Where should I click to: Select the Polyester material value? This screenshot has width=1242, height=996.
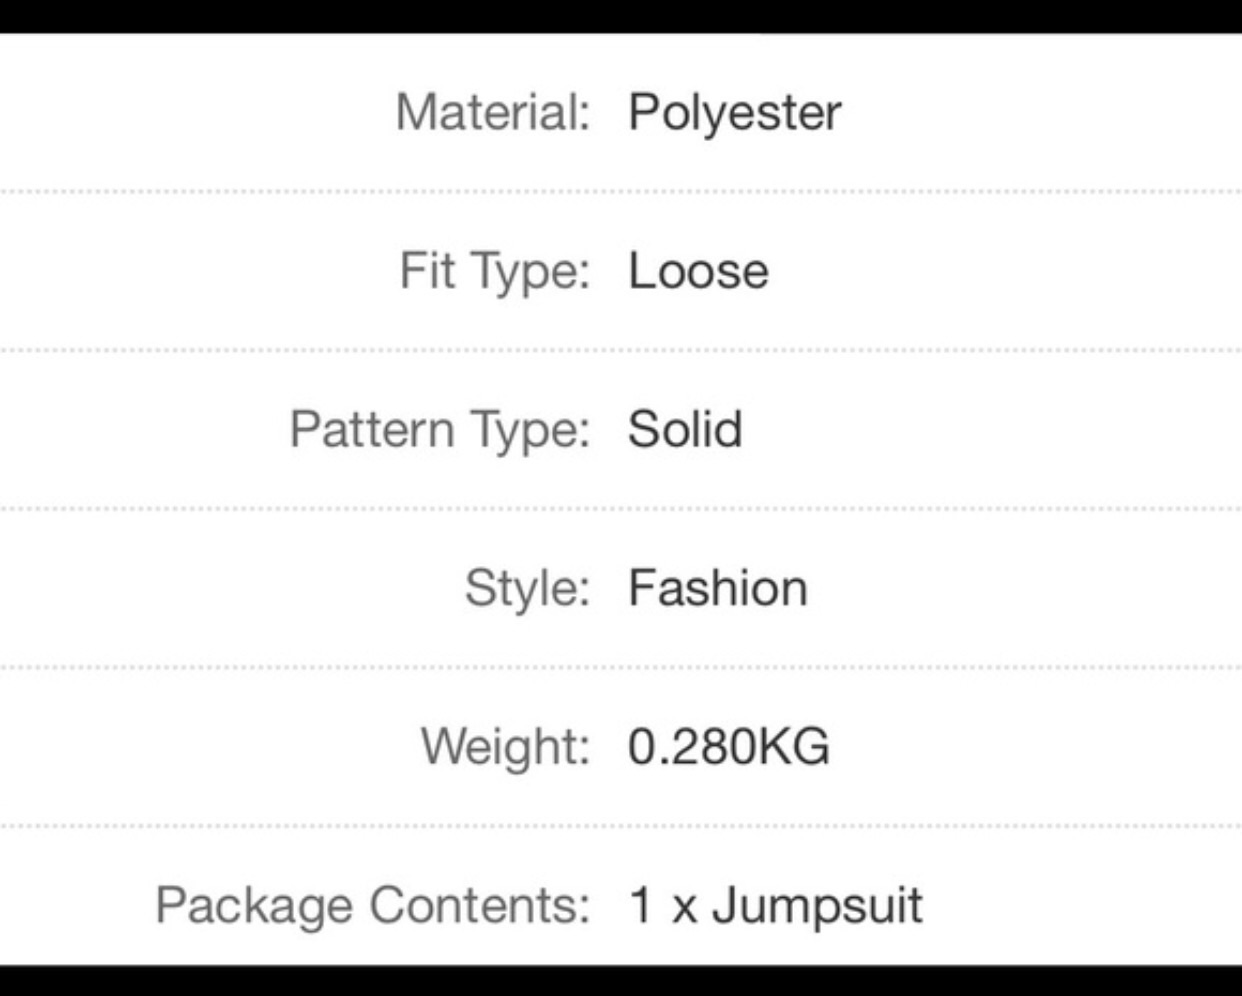[734, 112]
